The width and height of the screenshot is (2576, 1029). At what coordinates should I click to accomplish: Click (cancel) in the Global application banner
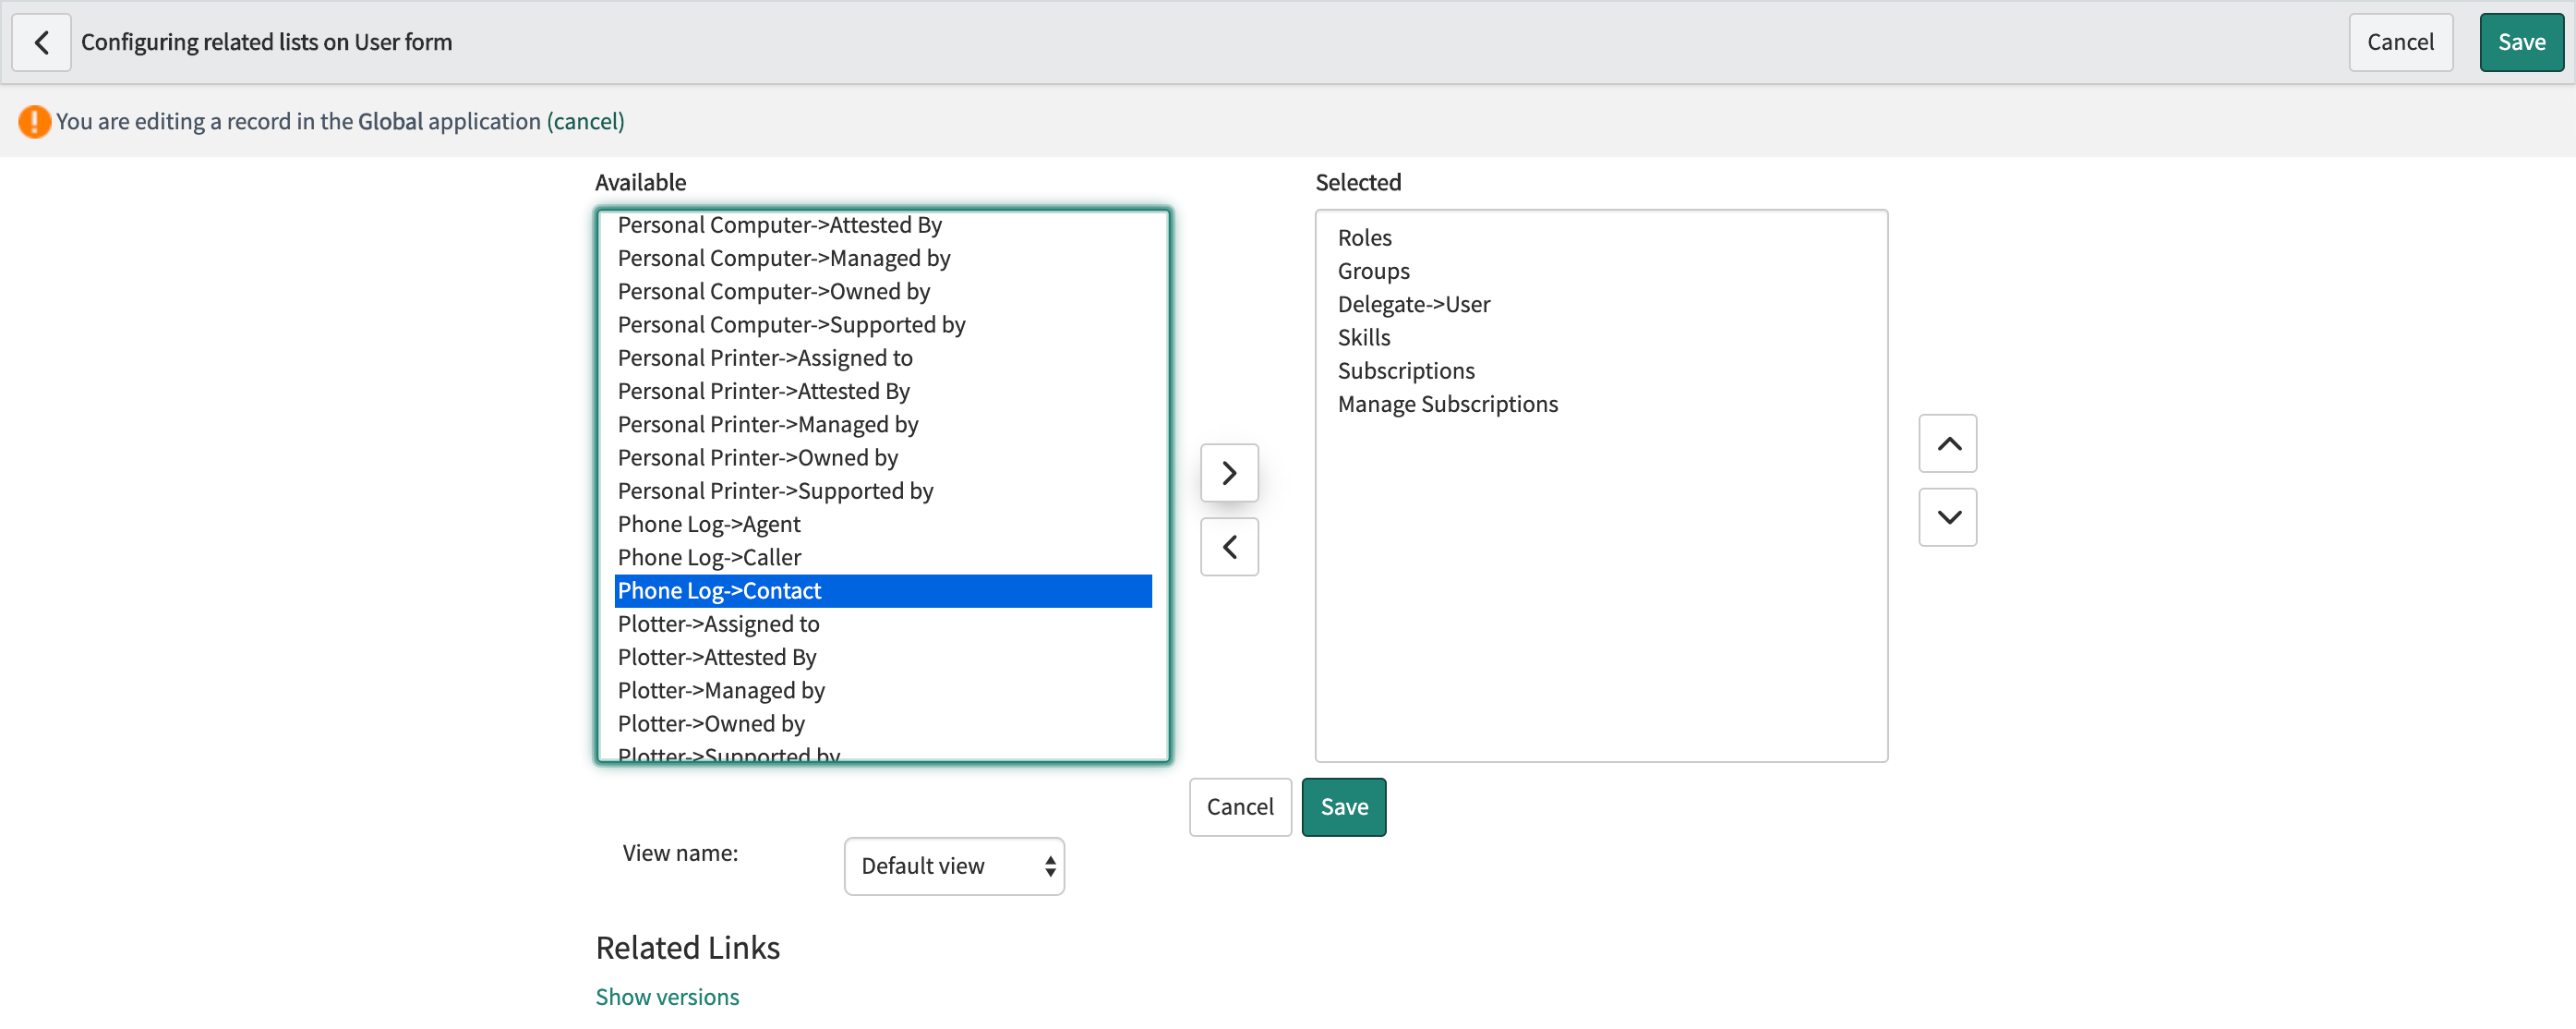585,121
